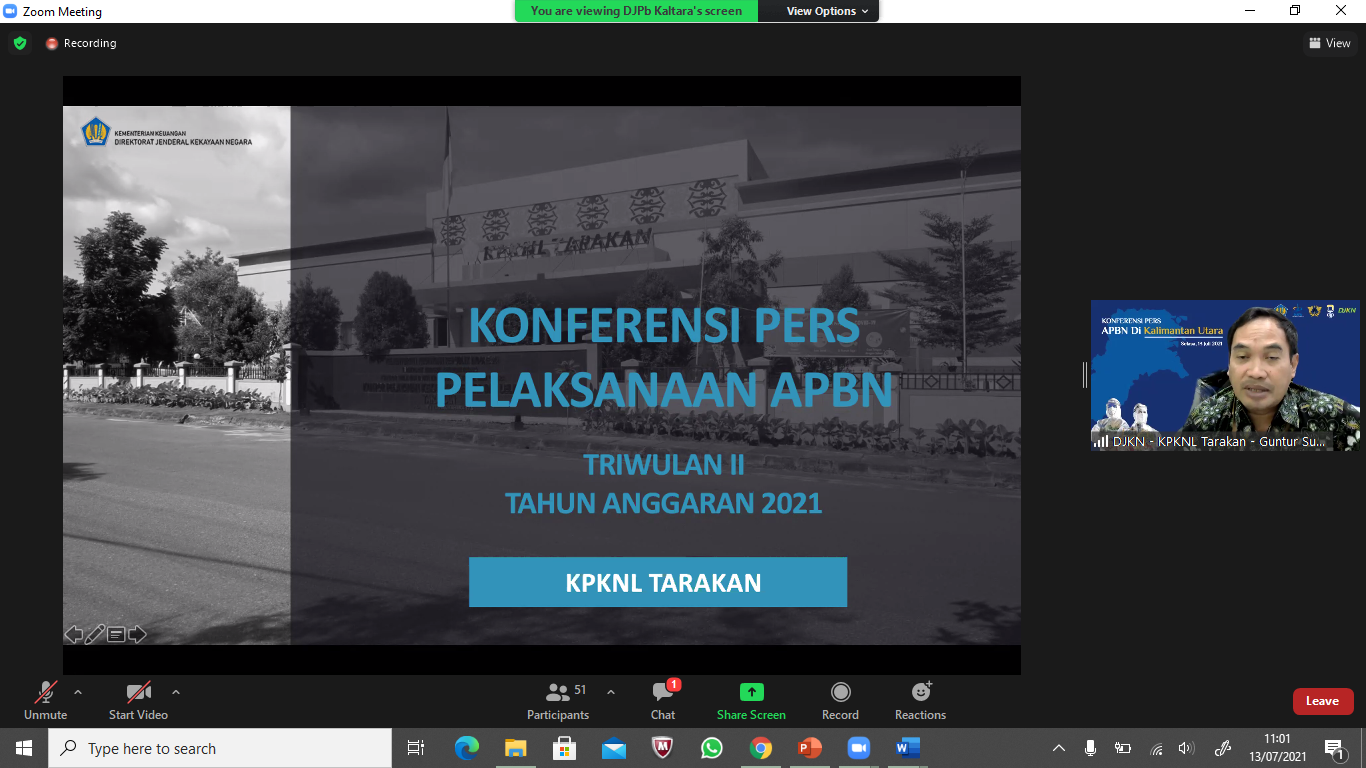Click the pen annotation icon on slide
1366x768 pixels.
[x=95, y=634]
